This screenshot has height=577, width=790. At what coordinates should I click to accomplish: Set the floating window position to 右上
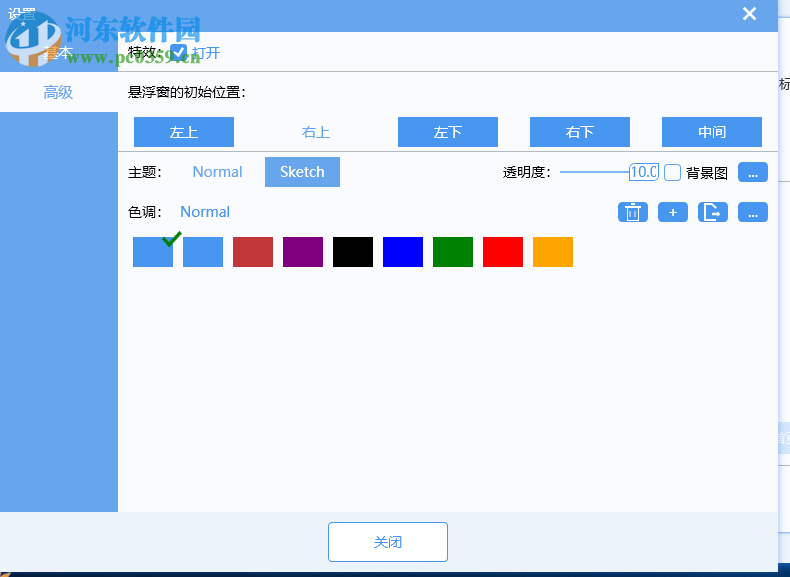pos(316,132)
